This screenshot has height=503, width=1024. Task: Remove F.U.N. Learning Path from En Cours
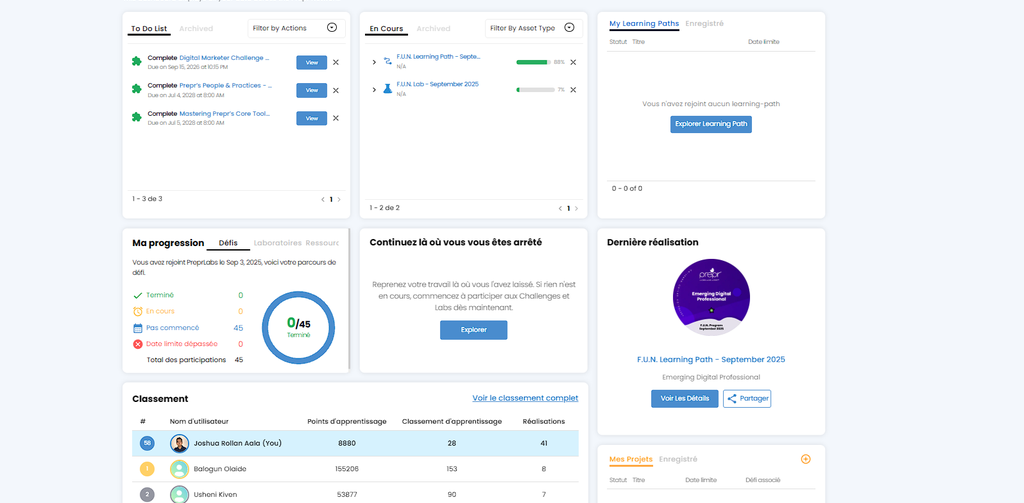[x=573, y=62]
